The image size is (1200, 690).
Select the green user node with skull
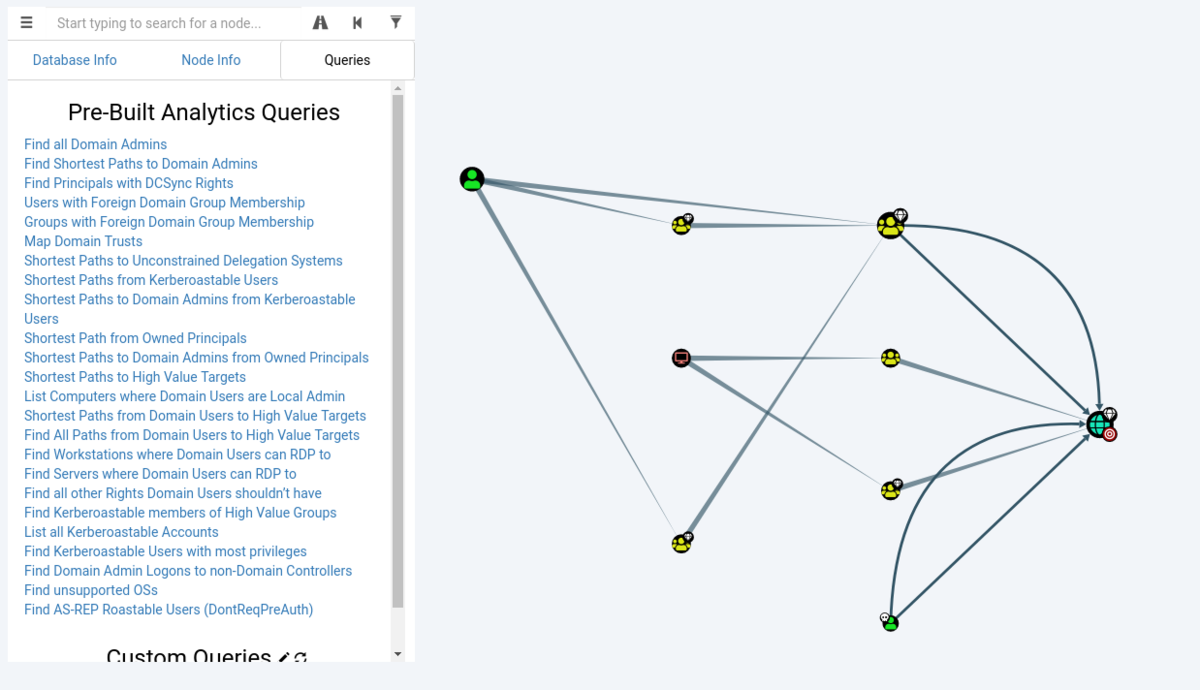(x=890, y=623)
